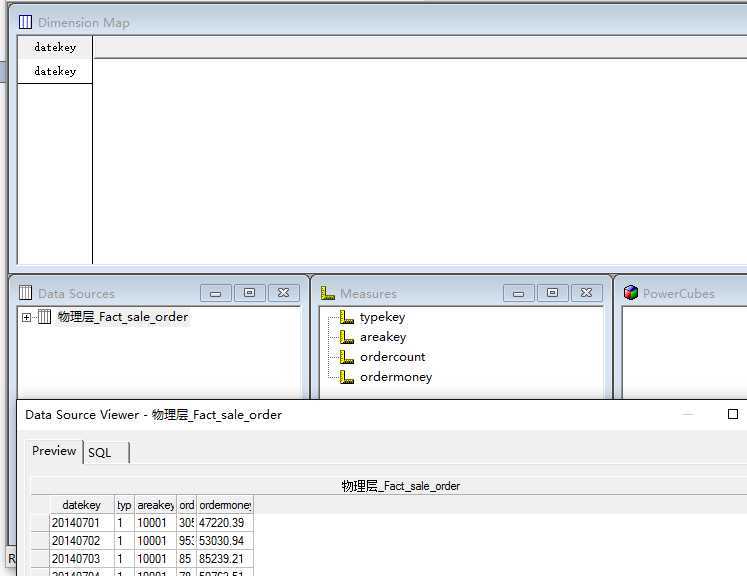Click the ordercount measure icon
The width and height of the screenshot is (747, 576).
coord(346,357)
